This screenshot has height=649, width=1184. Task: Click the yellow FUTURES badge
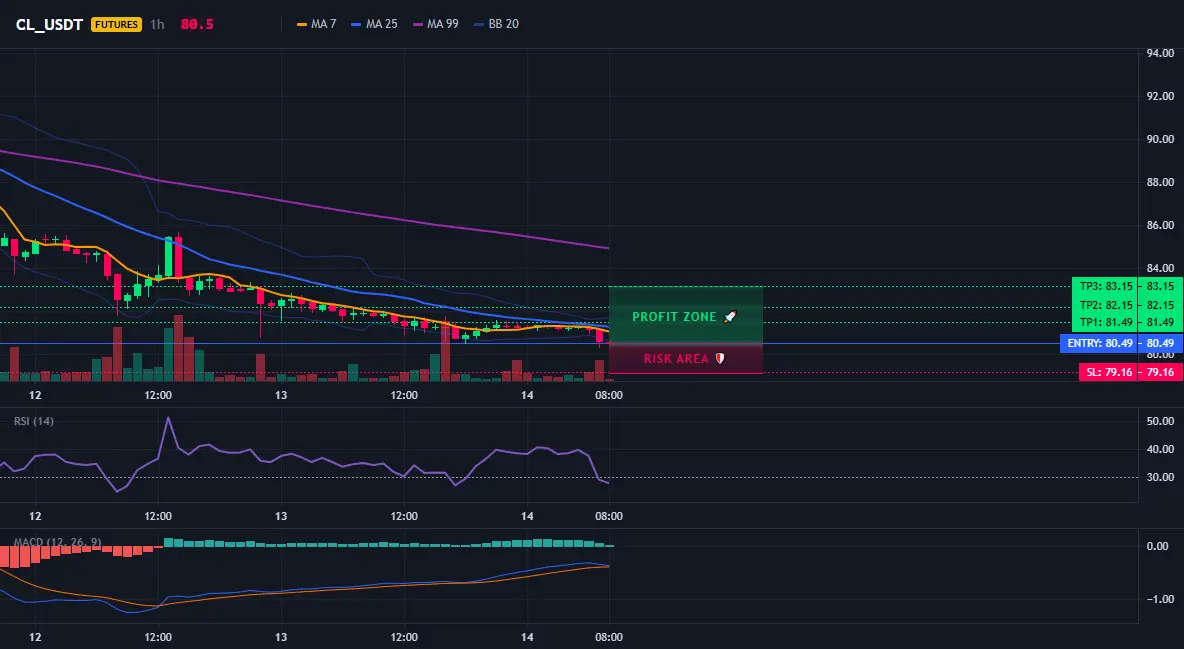tap(116, 24)
